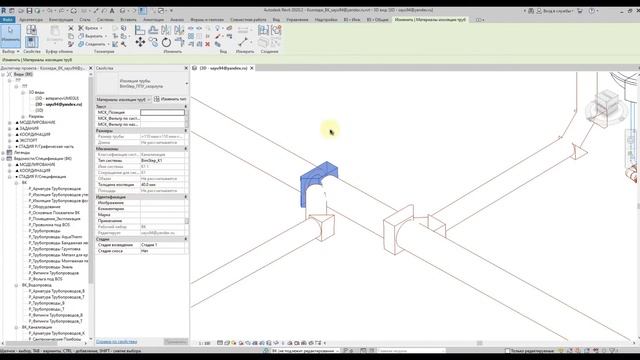This screenshot has height=360, width=640.
Task: Click the Trim/Extend tool icon
Action: (x=179, y=42)
